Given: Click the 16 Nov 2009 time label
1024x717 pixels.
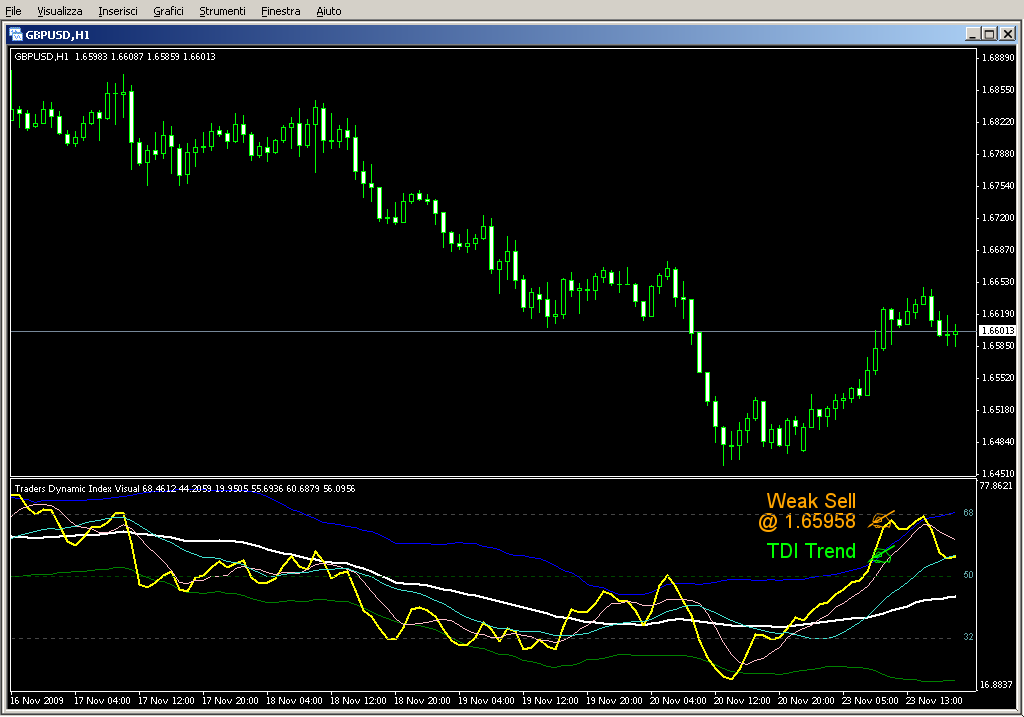Looking at the screenshot, I should point(37,701).
